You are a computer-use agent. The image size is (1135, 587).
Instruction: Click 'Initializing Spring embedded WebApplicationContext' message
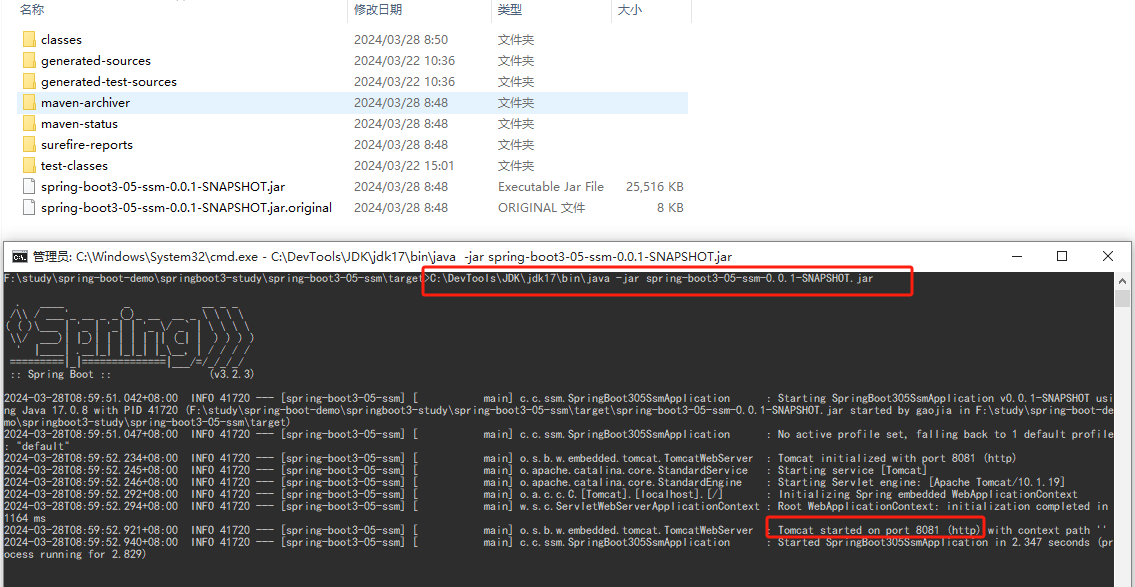928,494
